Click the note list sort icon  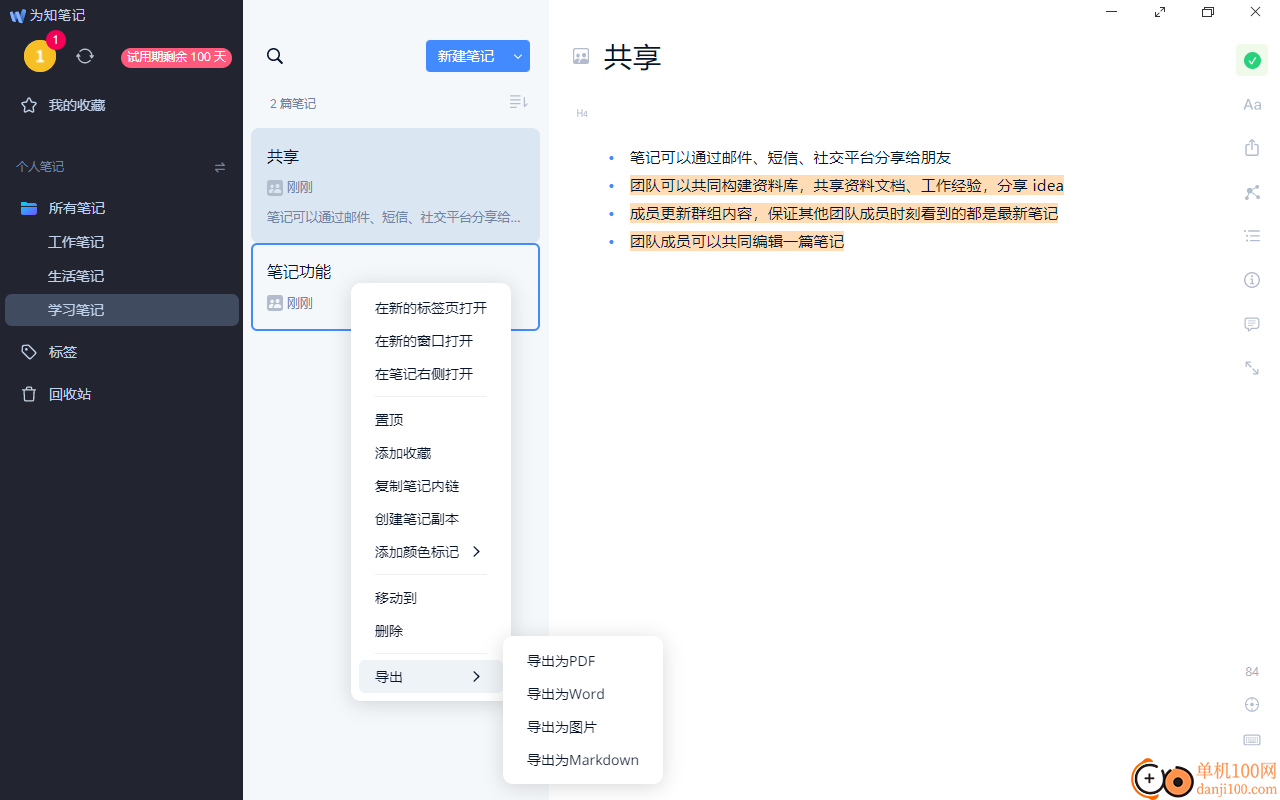click(518, 102)
